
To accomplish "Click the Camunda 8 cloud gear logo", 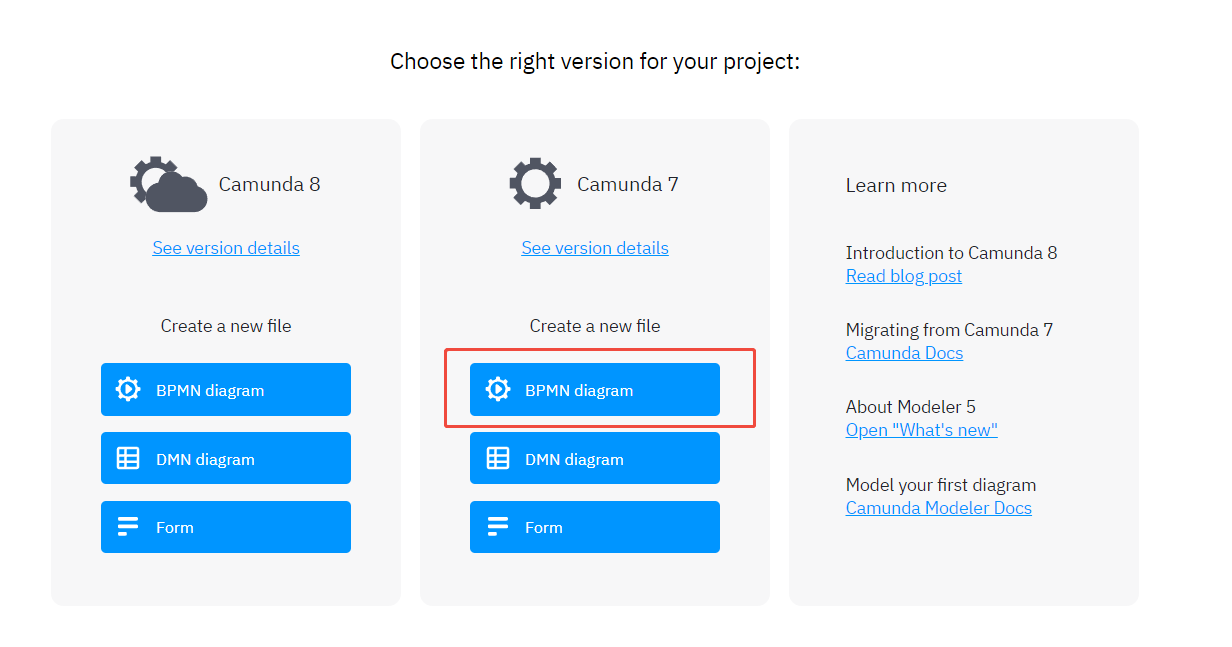I will click(x=169, y=184).
